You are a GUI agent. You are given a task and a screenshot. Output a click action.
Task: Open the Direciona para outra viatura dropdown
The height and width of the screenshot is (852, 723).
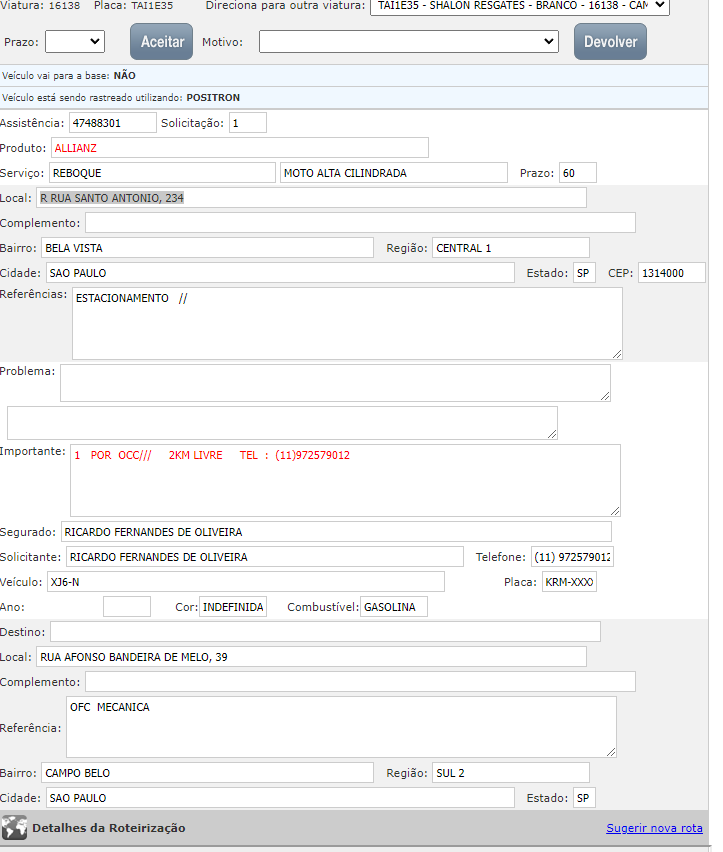tap(519, 6)
